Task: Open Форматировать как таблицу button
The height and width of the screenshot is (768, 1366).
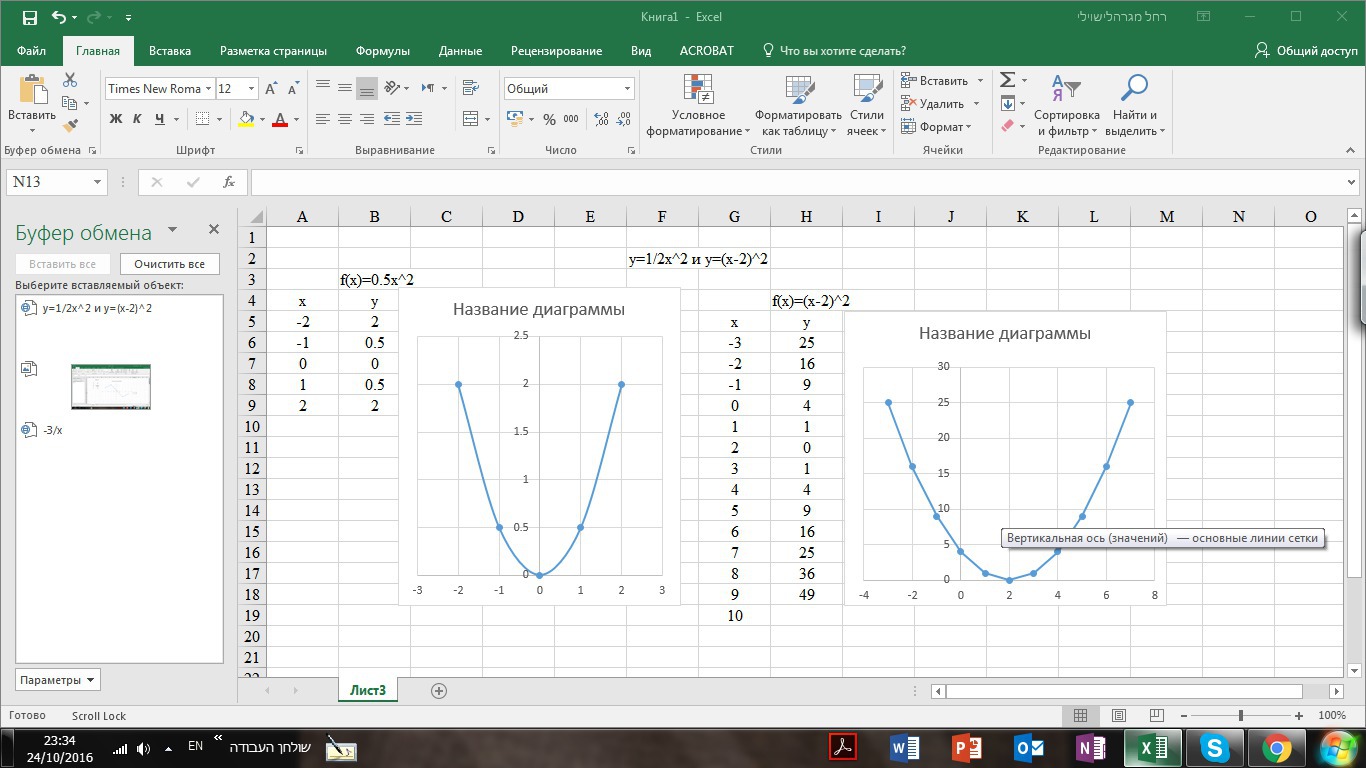Action: pos(798,106)
